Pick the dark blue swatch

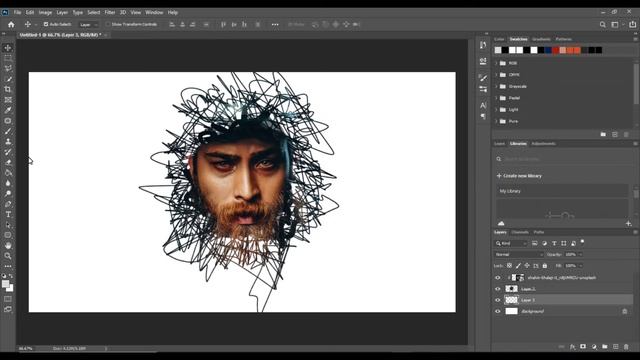click(548, 50)
